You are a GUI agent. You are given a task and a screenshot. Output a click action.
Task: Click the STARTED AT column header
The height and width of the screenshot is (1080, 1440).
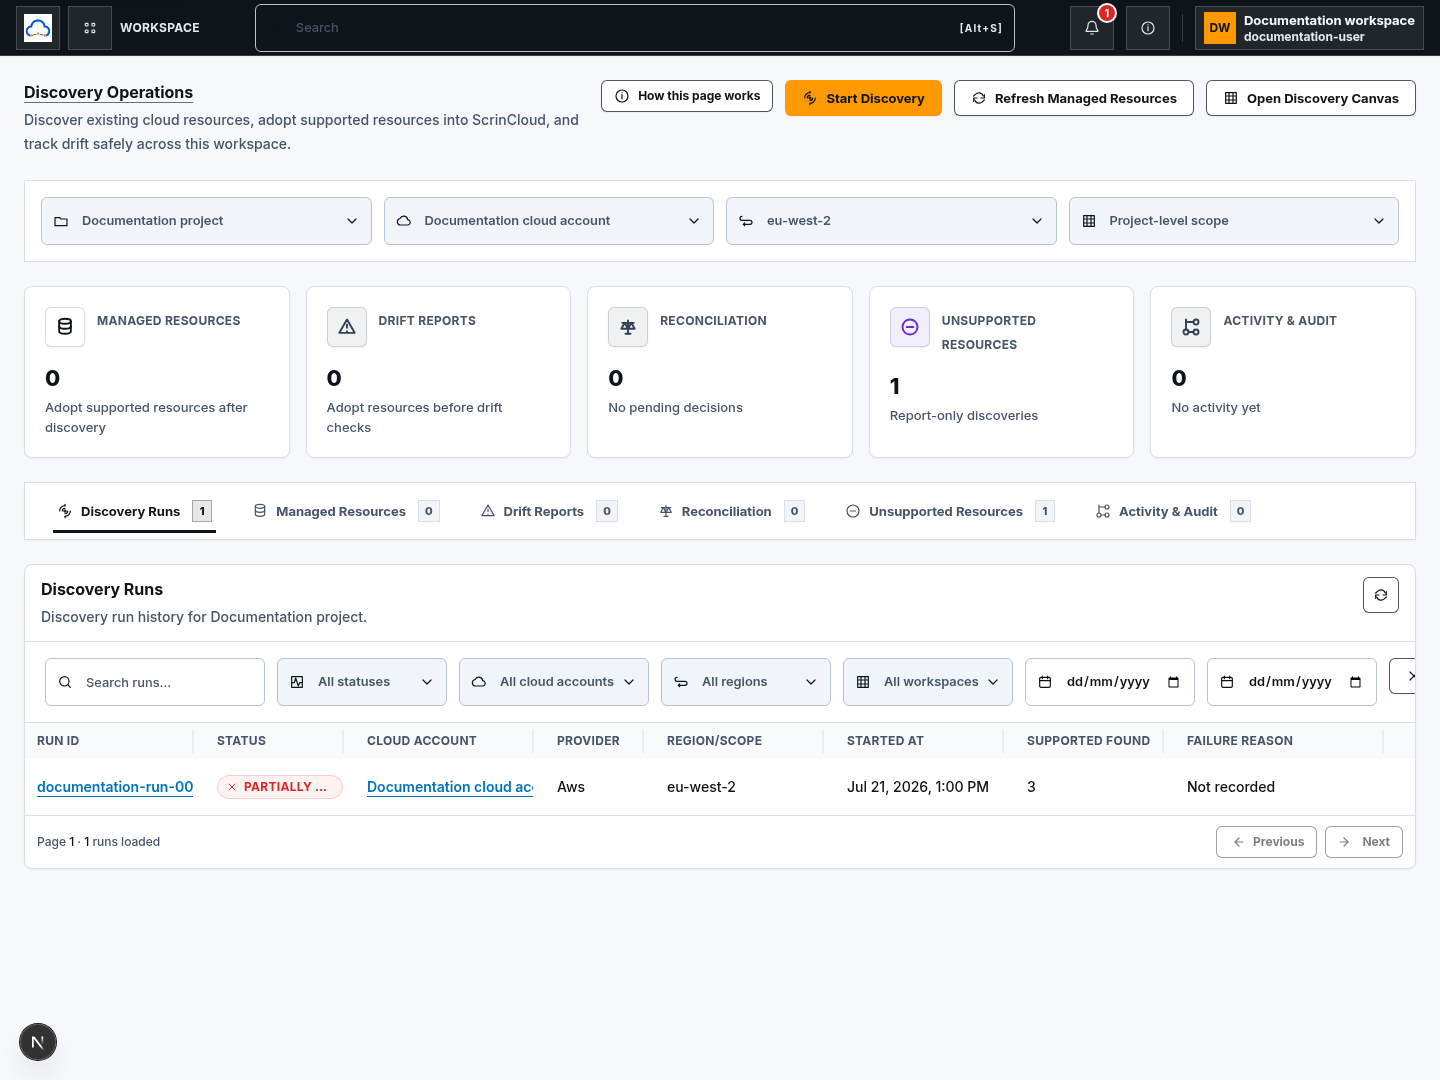click(885, 741)
